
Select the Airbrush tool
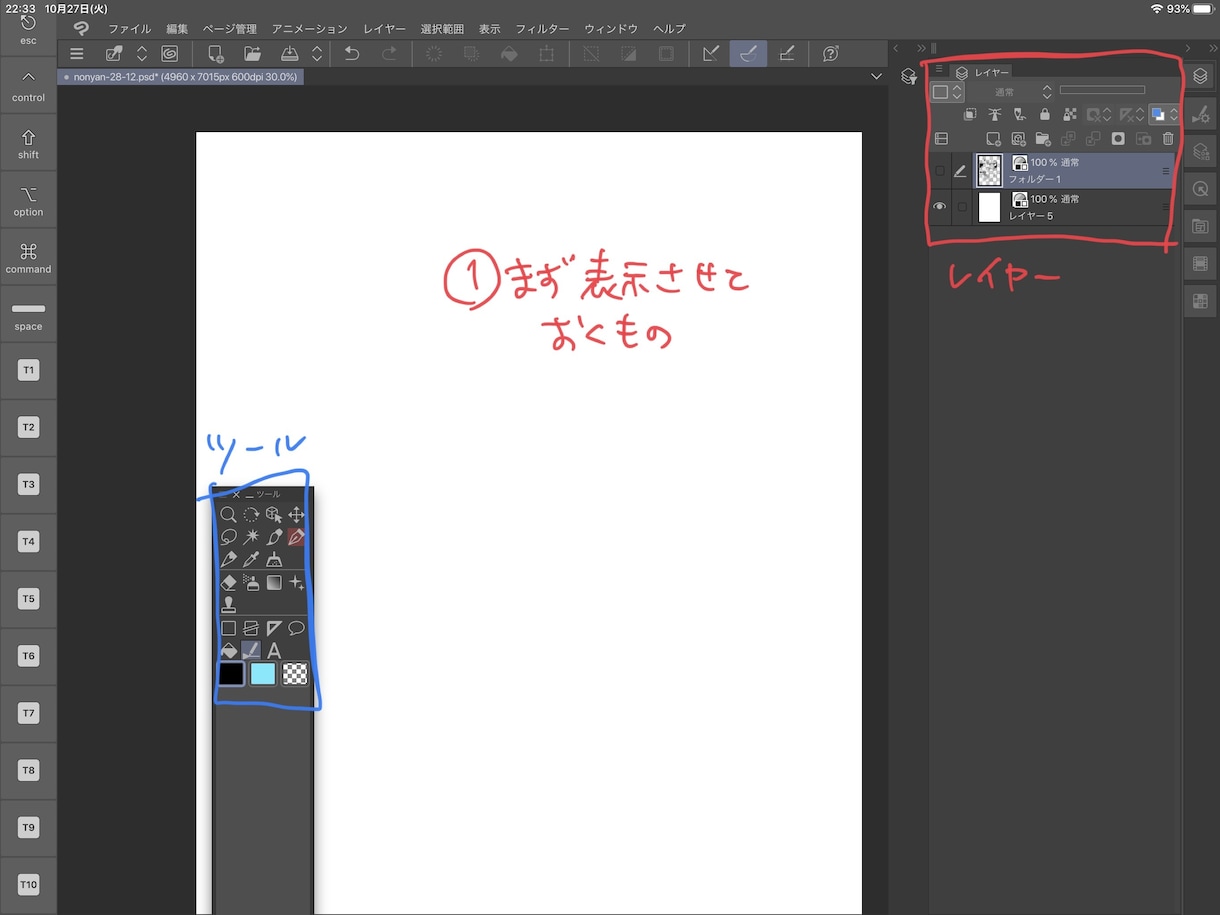coord(251,582)
